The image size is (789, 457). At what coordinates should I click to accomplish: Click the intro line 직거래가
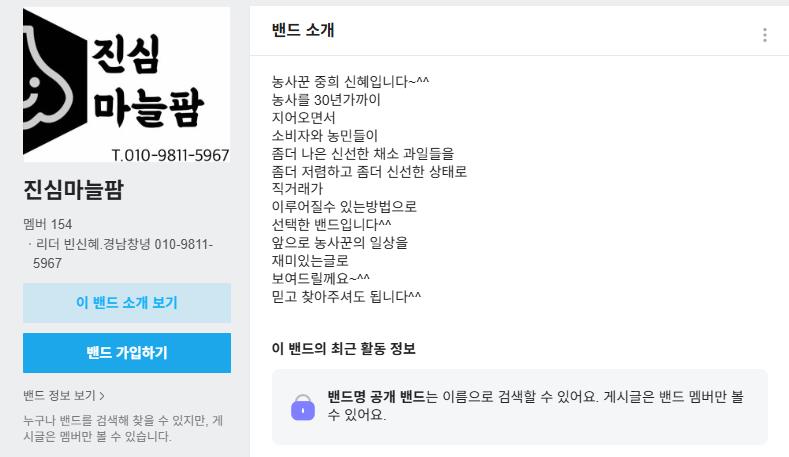pyautogui.click(x=297, y=189)
